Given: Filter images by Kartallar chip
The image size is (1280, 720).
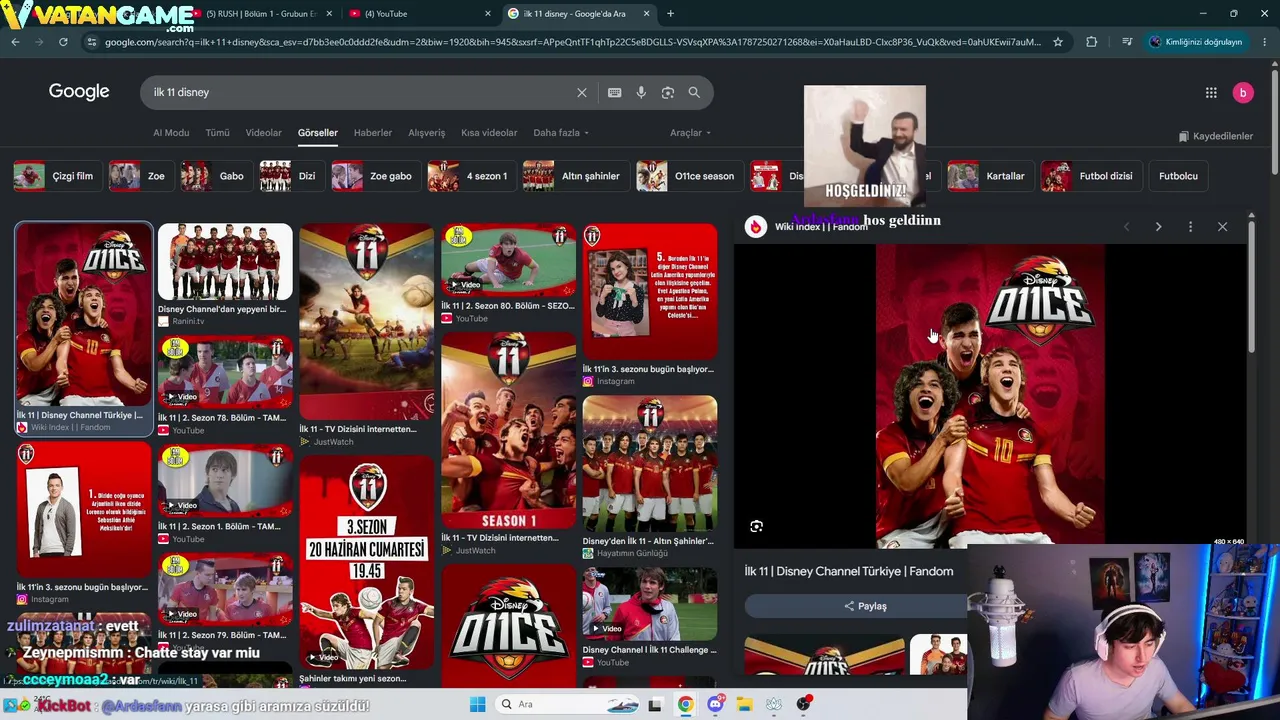Looking at the screenshot, I should tap(990, 176).
